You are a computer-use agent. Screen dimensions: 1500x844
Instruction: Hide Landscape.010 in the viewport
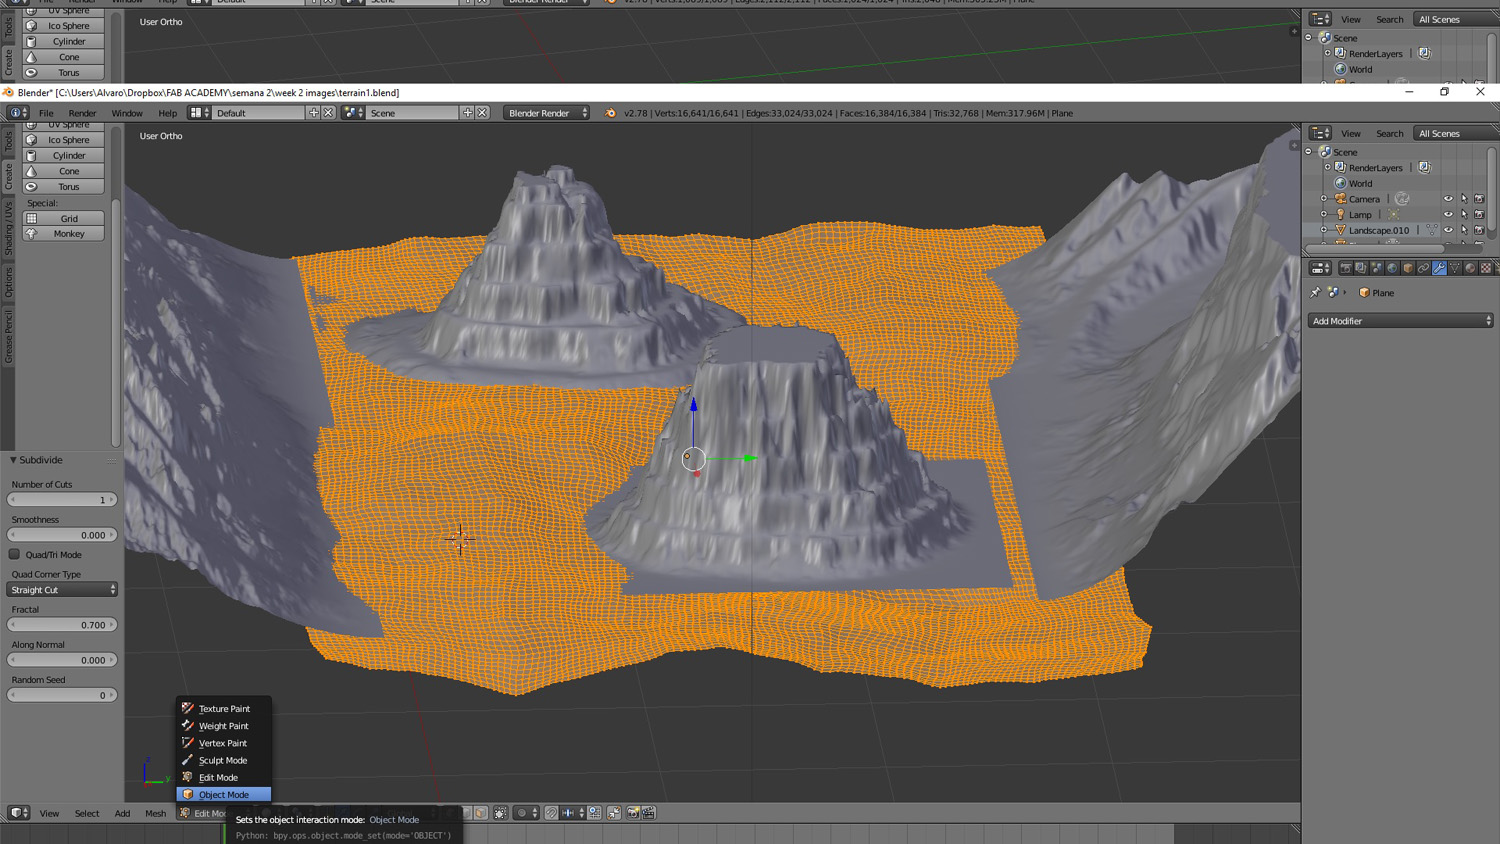[1448, 230]
